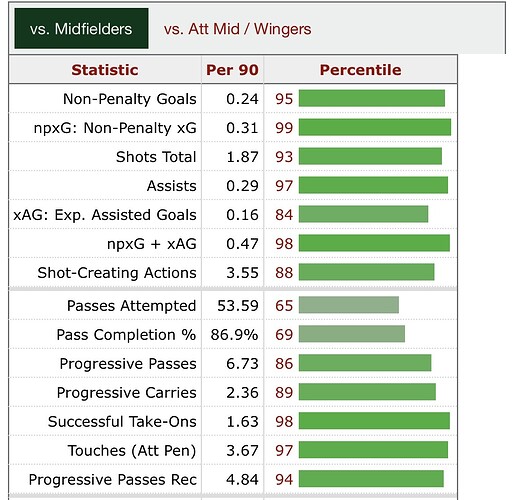The height and width of the screenshot is (500, 513).
Task: Select the Non-Penalty Goals percentile bar
Action: (372, 98)
